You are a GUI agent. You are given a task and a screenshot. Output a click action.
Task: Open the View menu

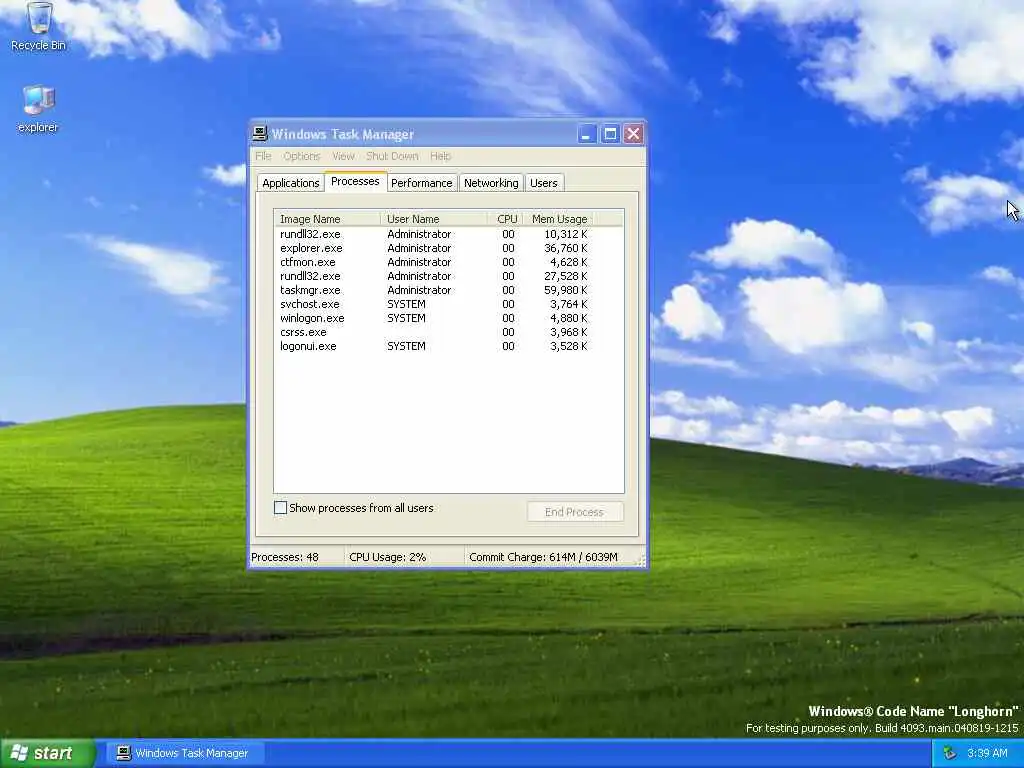coord(343,156)
